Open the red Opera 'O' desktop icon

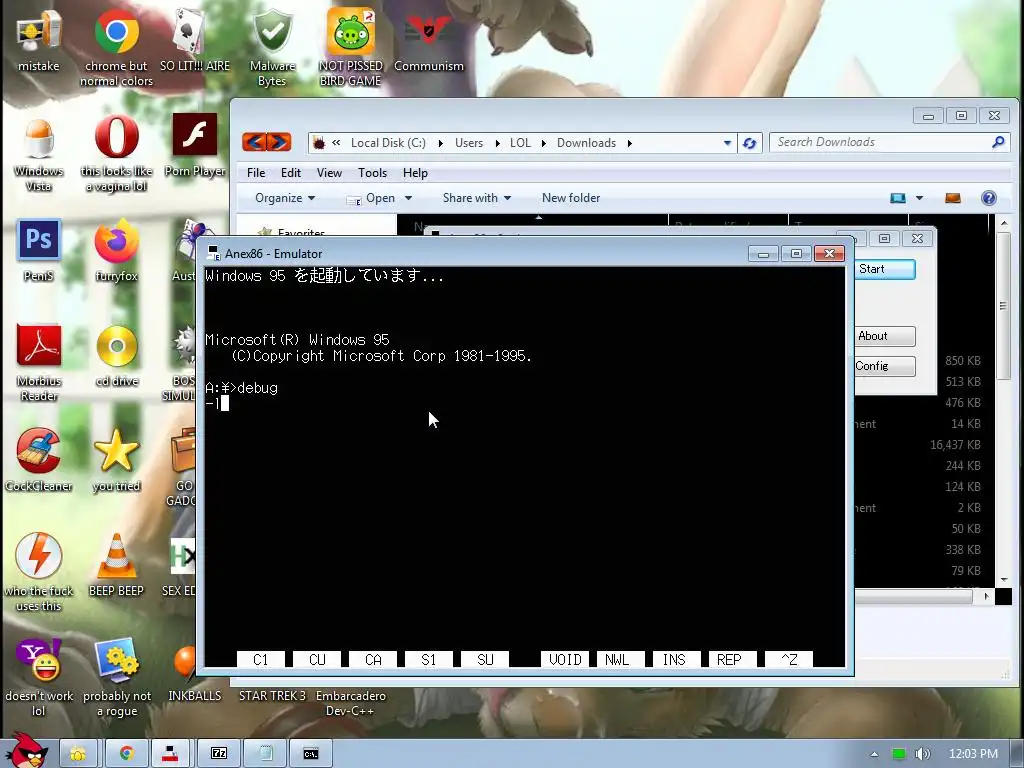(116, 137)
